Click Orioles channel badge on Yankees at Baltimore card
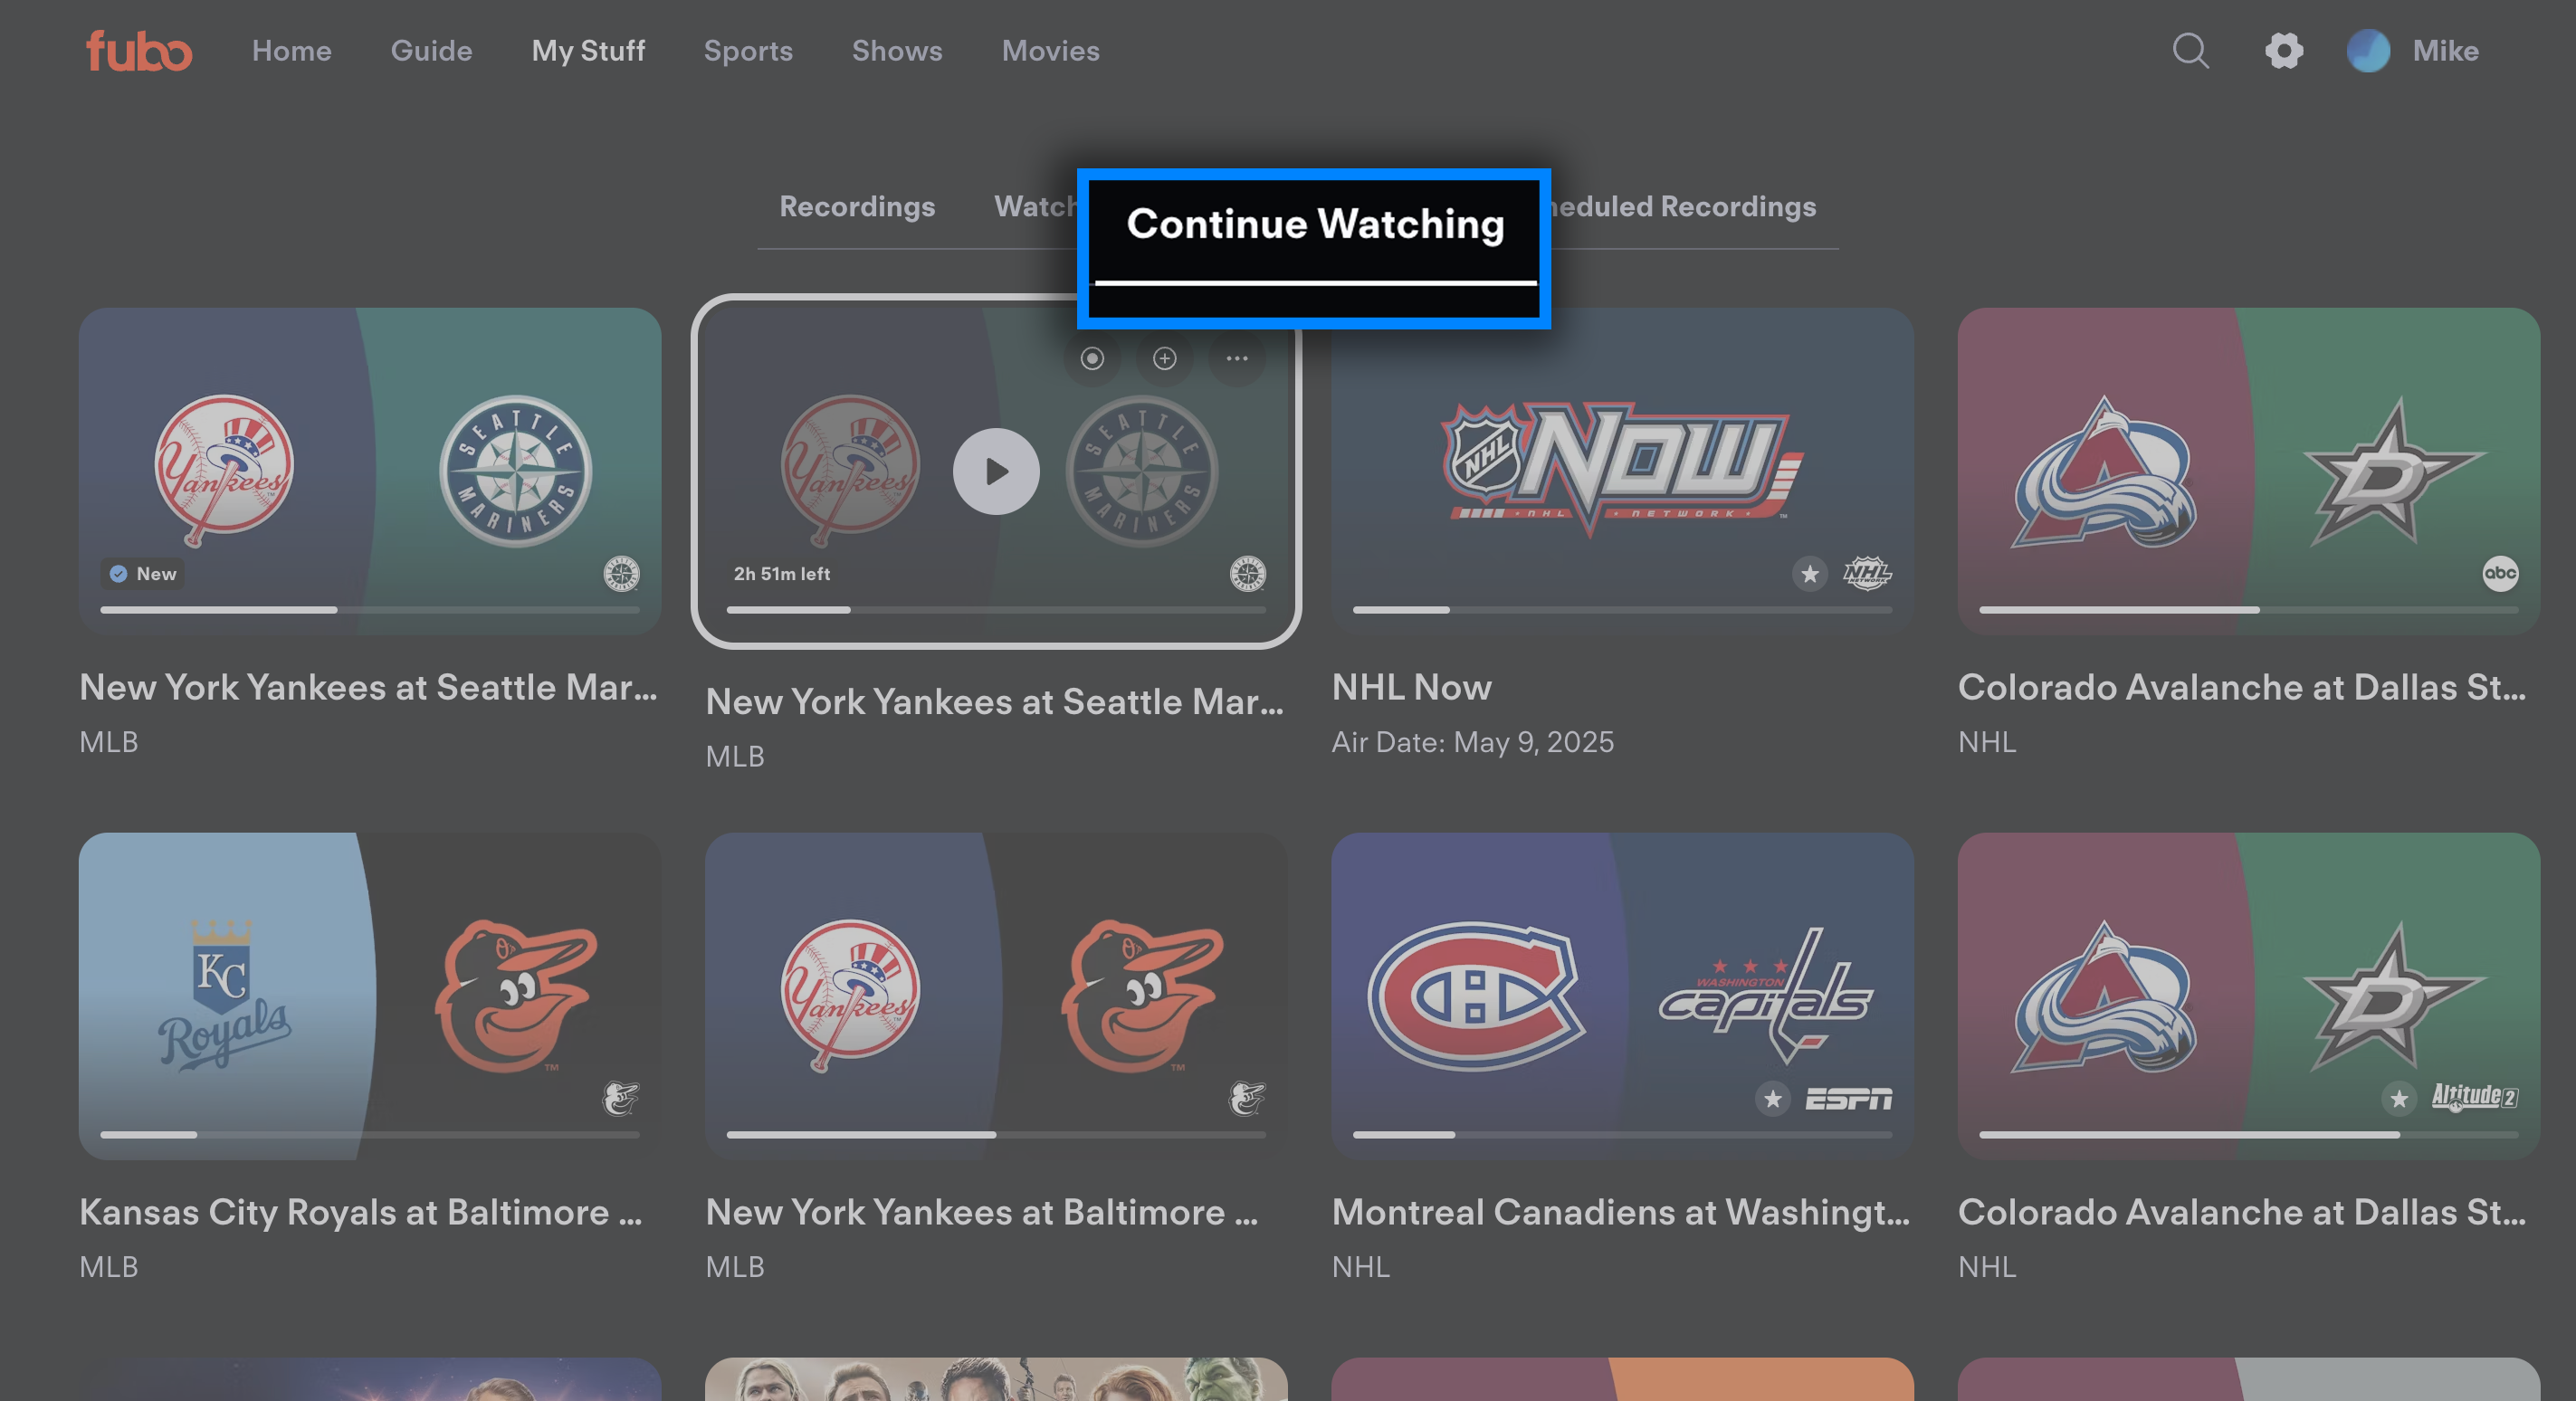The image size is (2576, 1401). click(1247, 1099)
